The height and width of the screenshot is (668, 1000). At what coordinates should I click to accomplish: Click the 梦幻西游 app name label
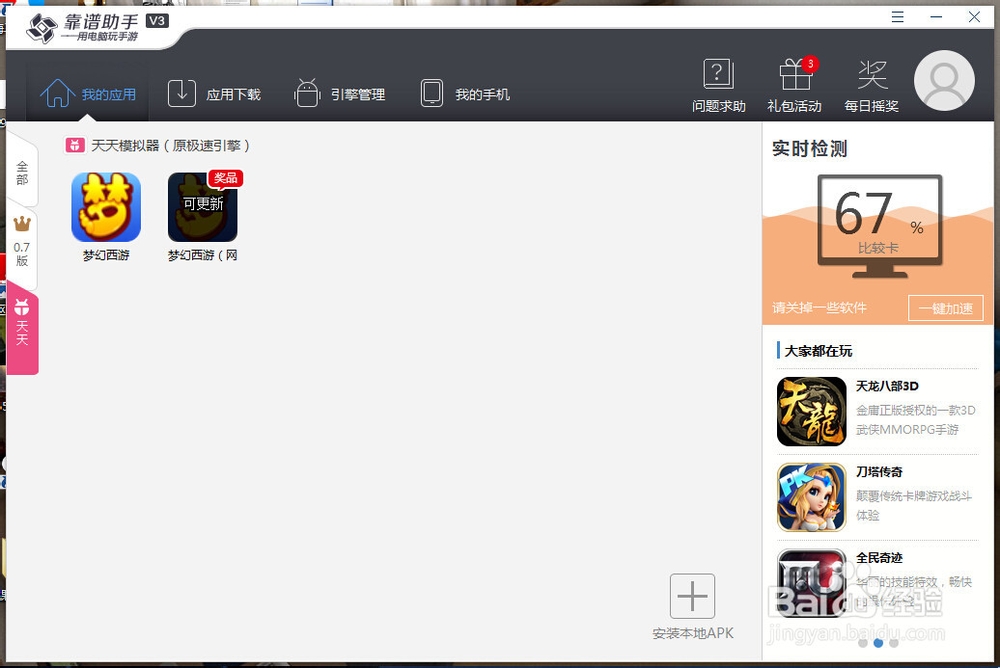106,255
